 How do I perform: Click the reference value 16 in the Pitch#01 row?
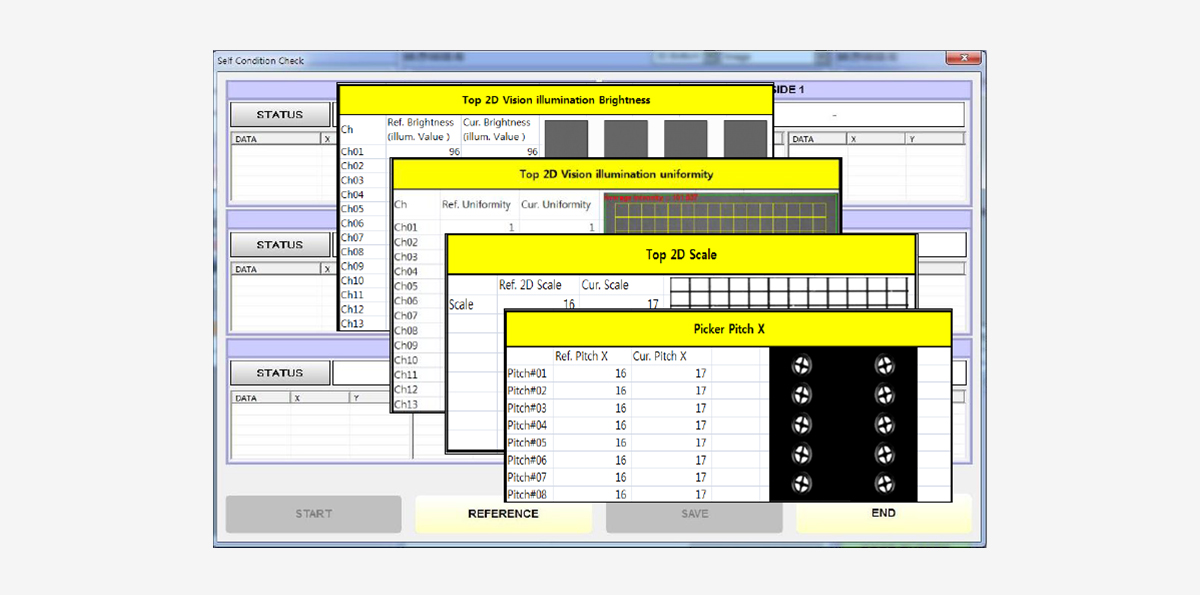pos(620,373)
